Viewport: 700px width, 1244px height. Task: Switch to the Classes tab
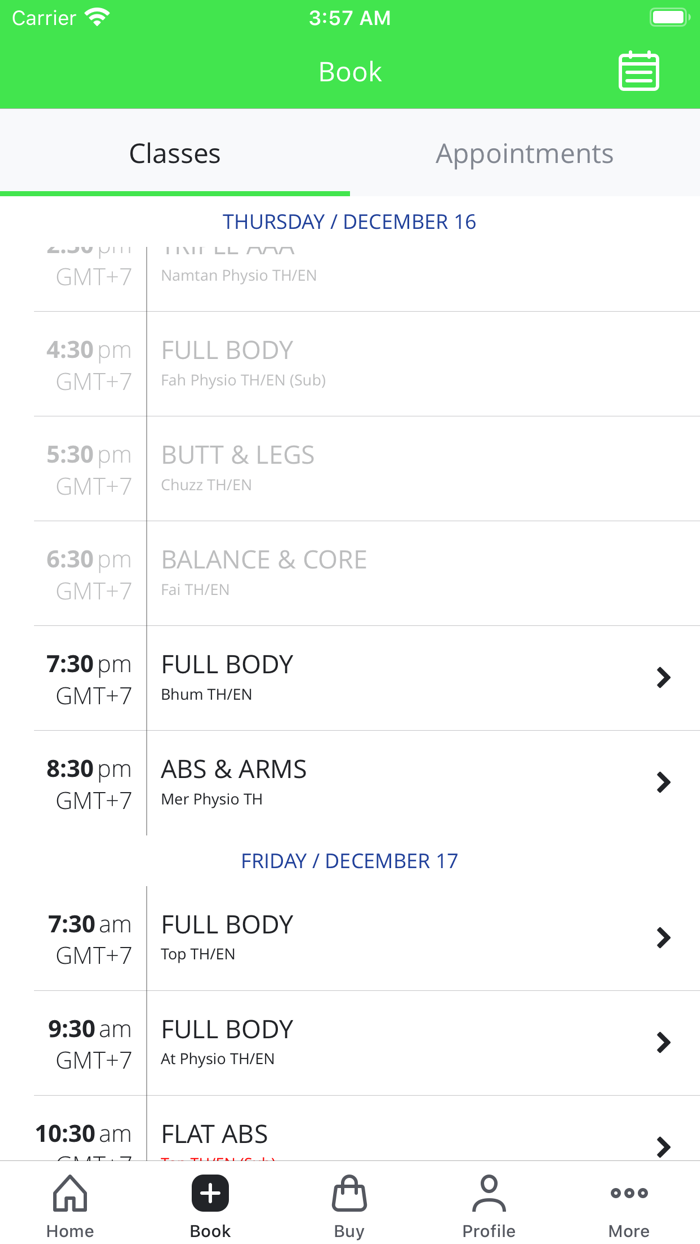click(175, 154)
